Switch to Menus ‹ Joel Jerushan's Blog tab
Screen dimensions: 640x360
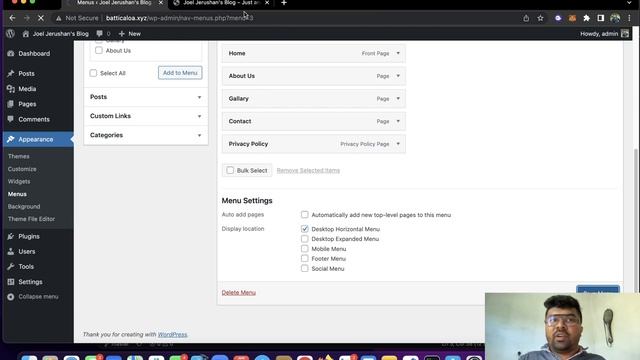point(114,3)
